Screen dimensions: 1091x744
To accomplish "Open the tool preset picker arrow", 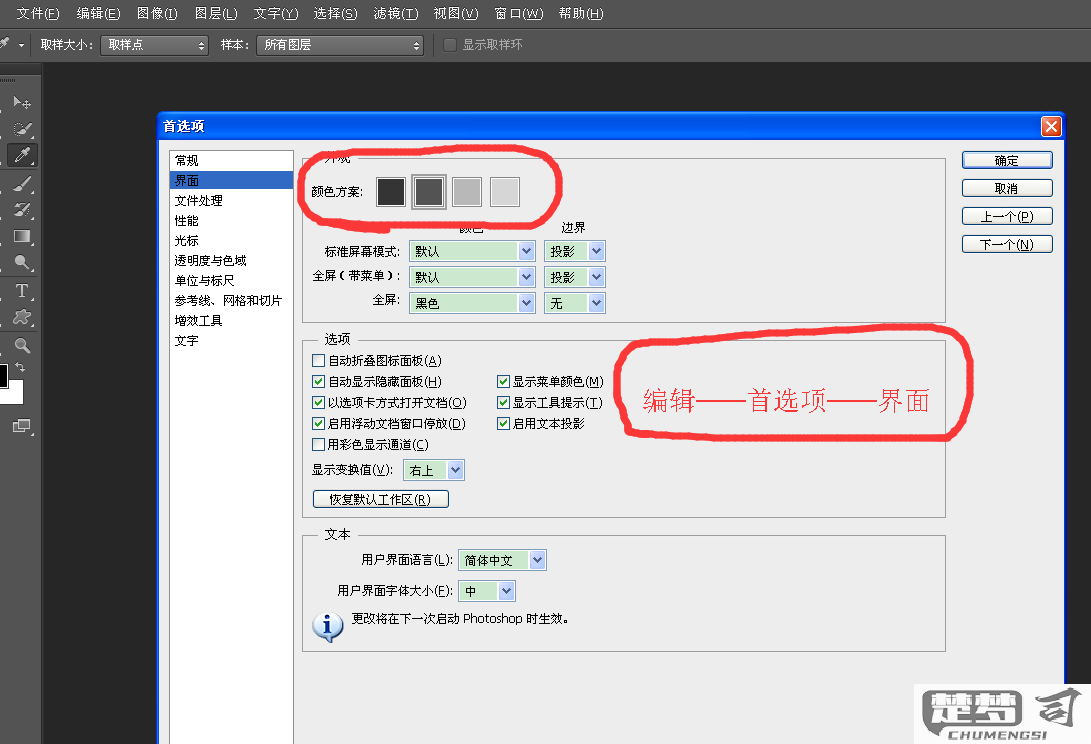I will tap(21, 45).
